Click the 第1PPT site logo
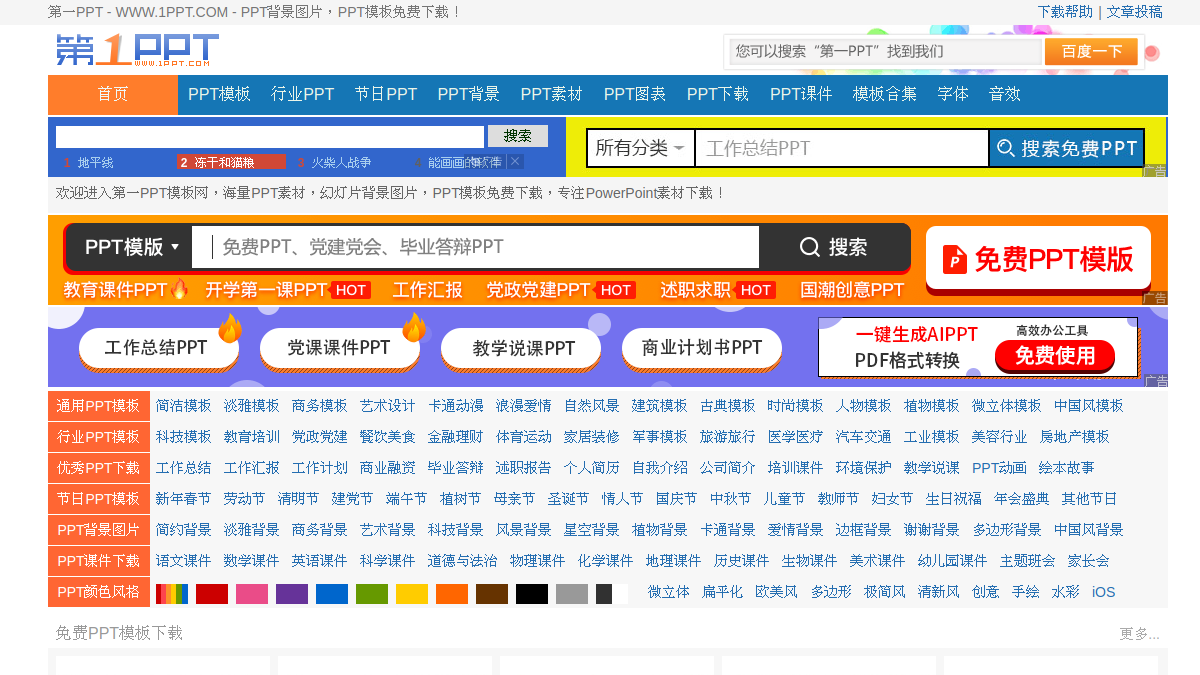 [x=137, y=50]
